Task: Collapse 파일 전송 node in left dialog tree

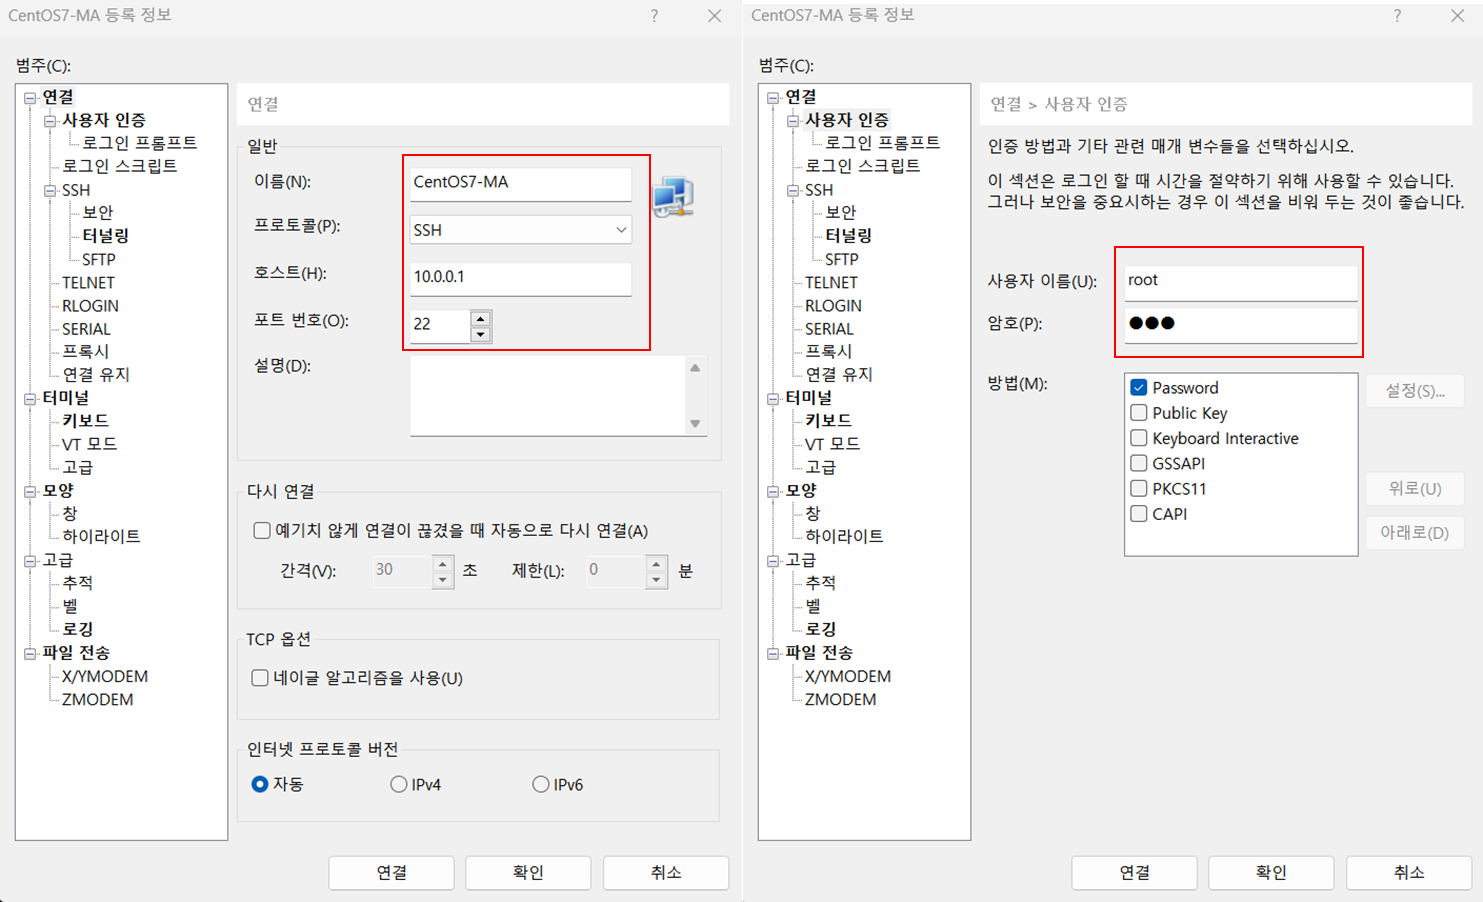Action: click(30, 653)
